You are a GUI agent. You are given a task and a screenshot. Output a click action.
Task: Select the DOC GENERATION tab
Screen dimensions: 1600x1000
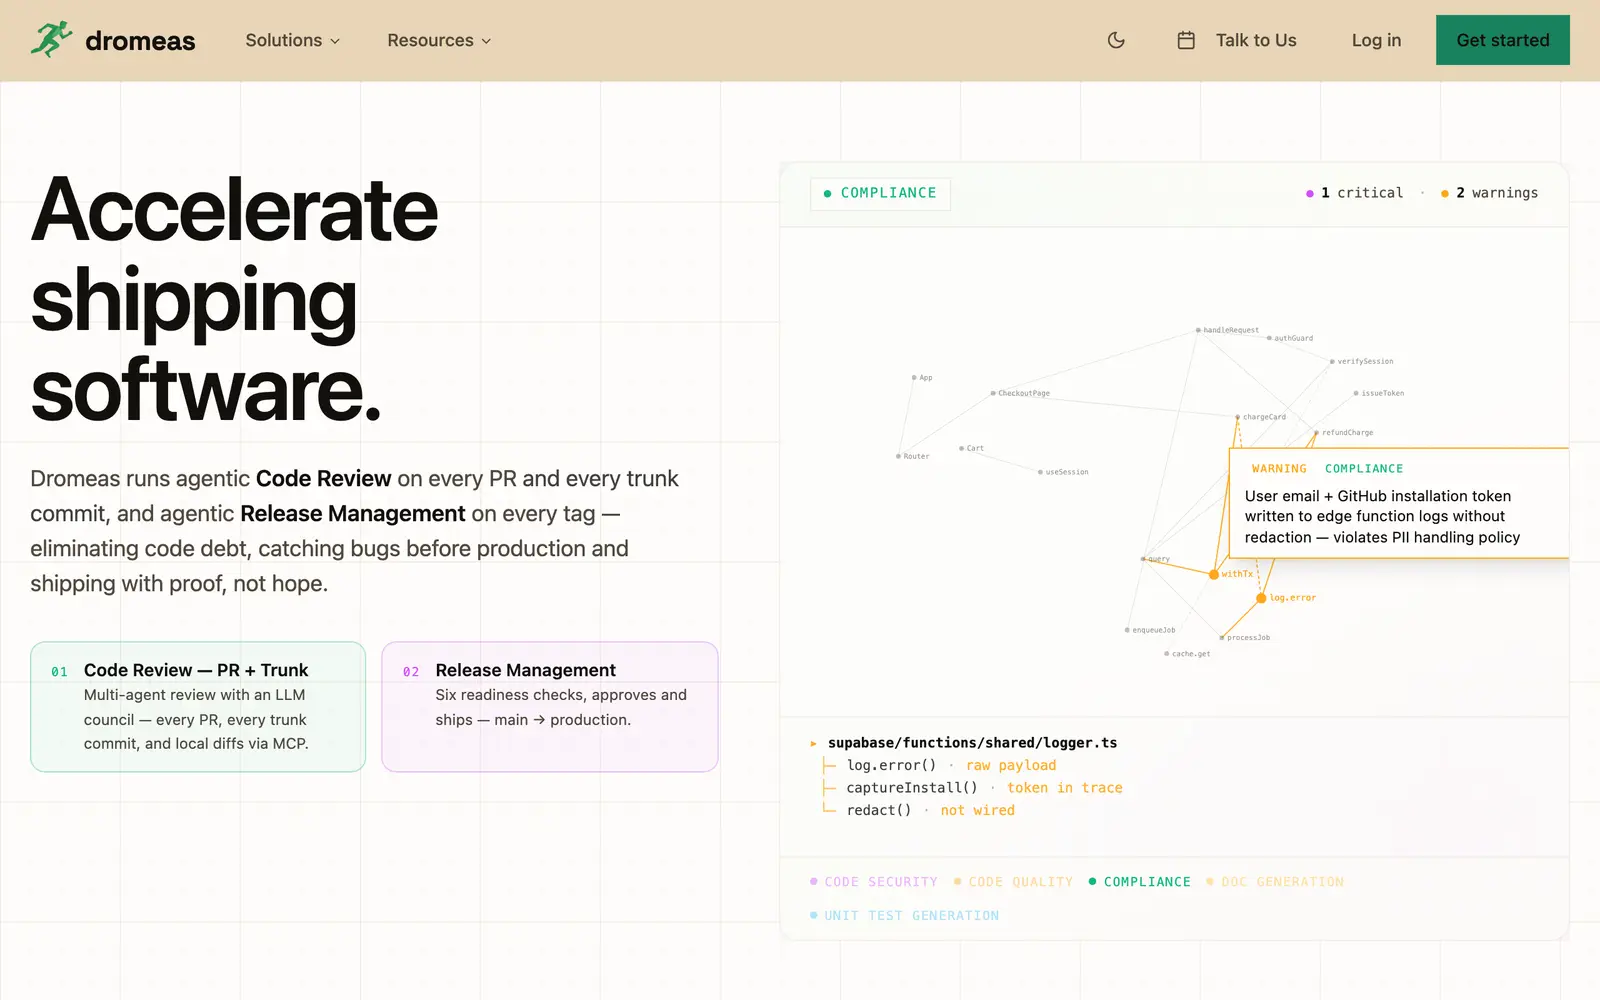[x=1275, y=882]
